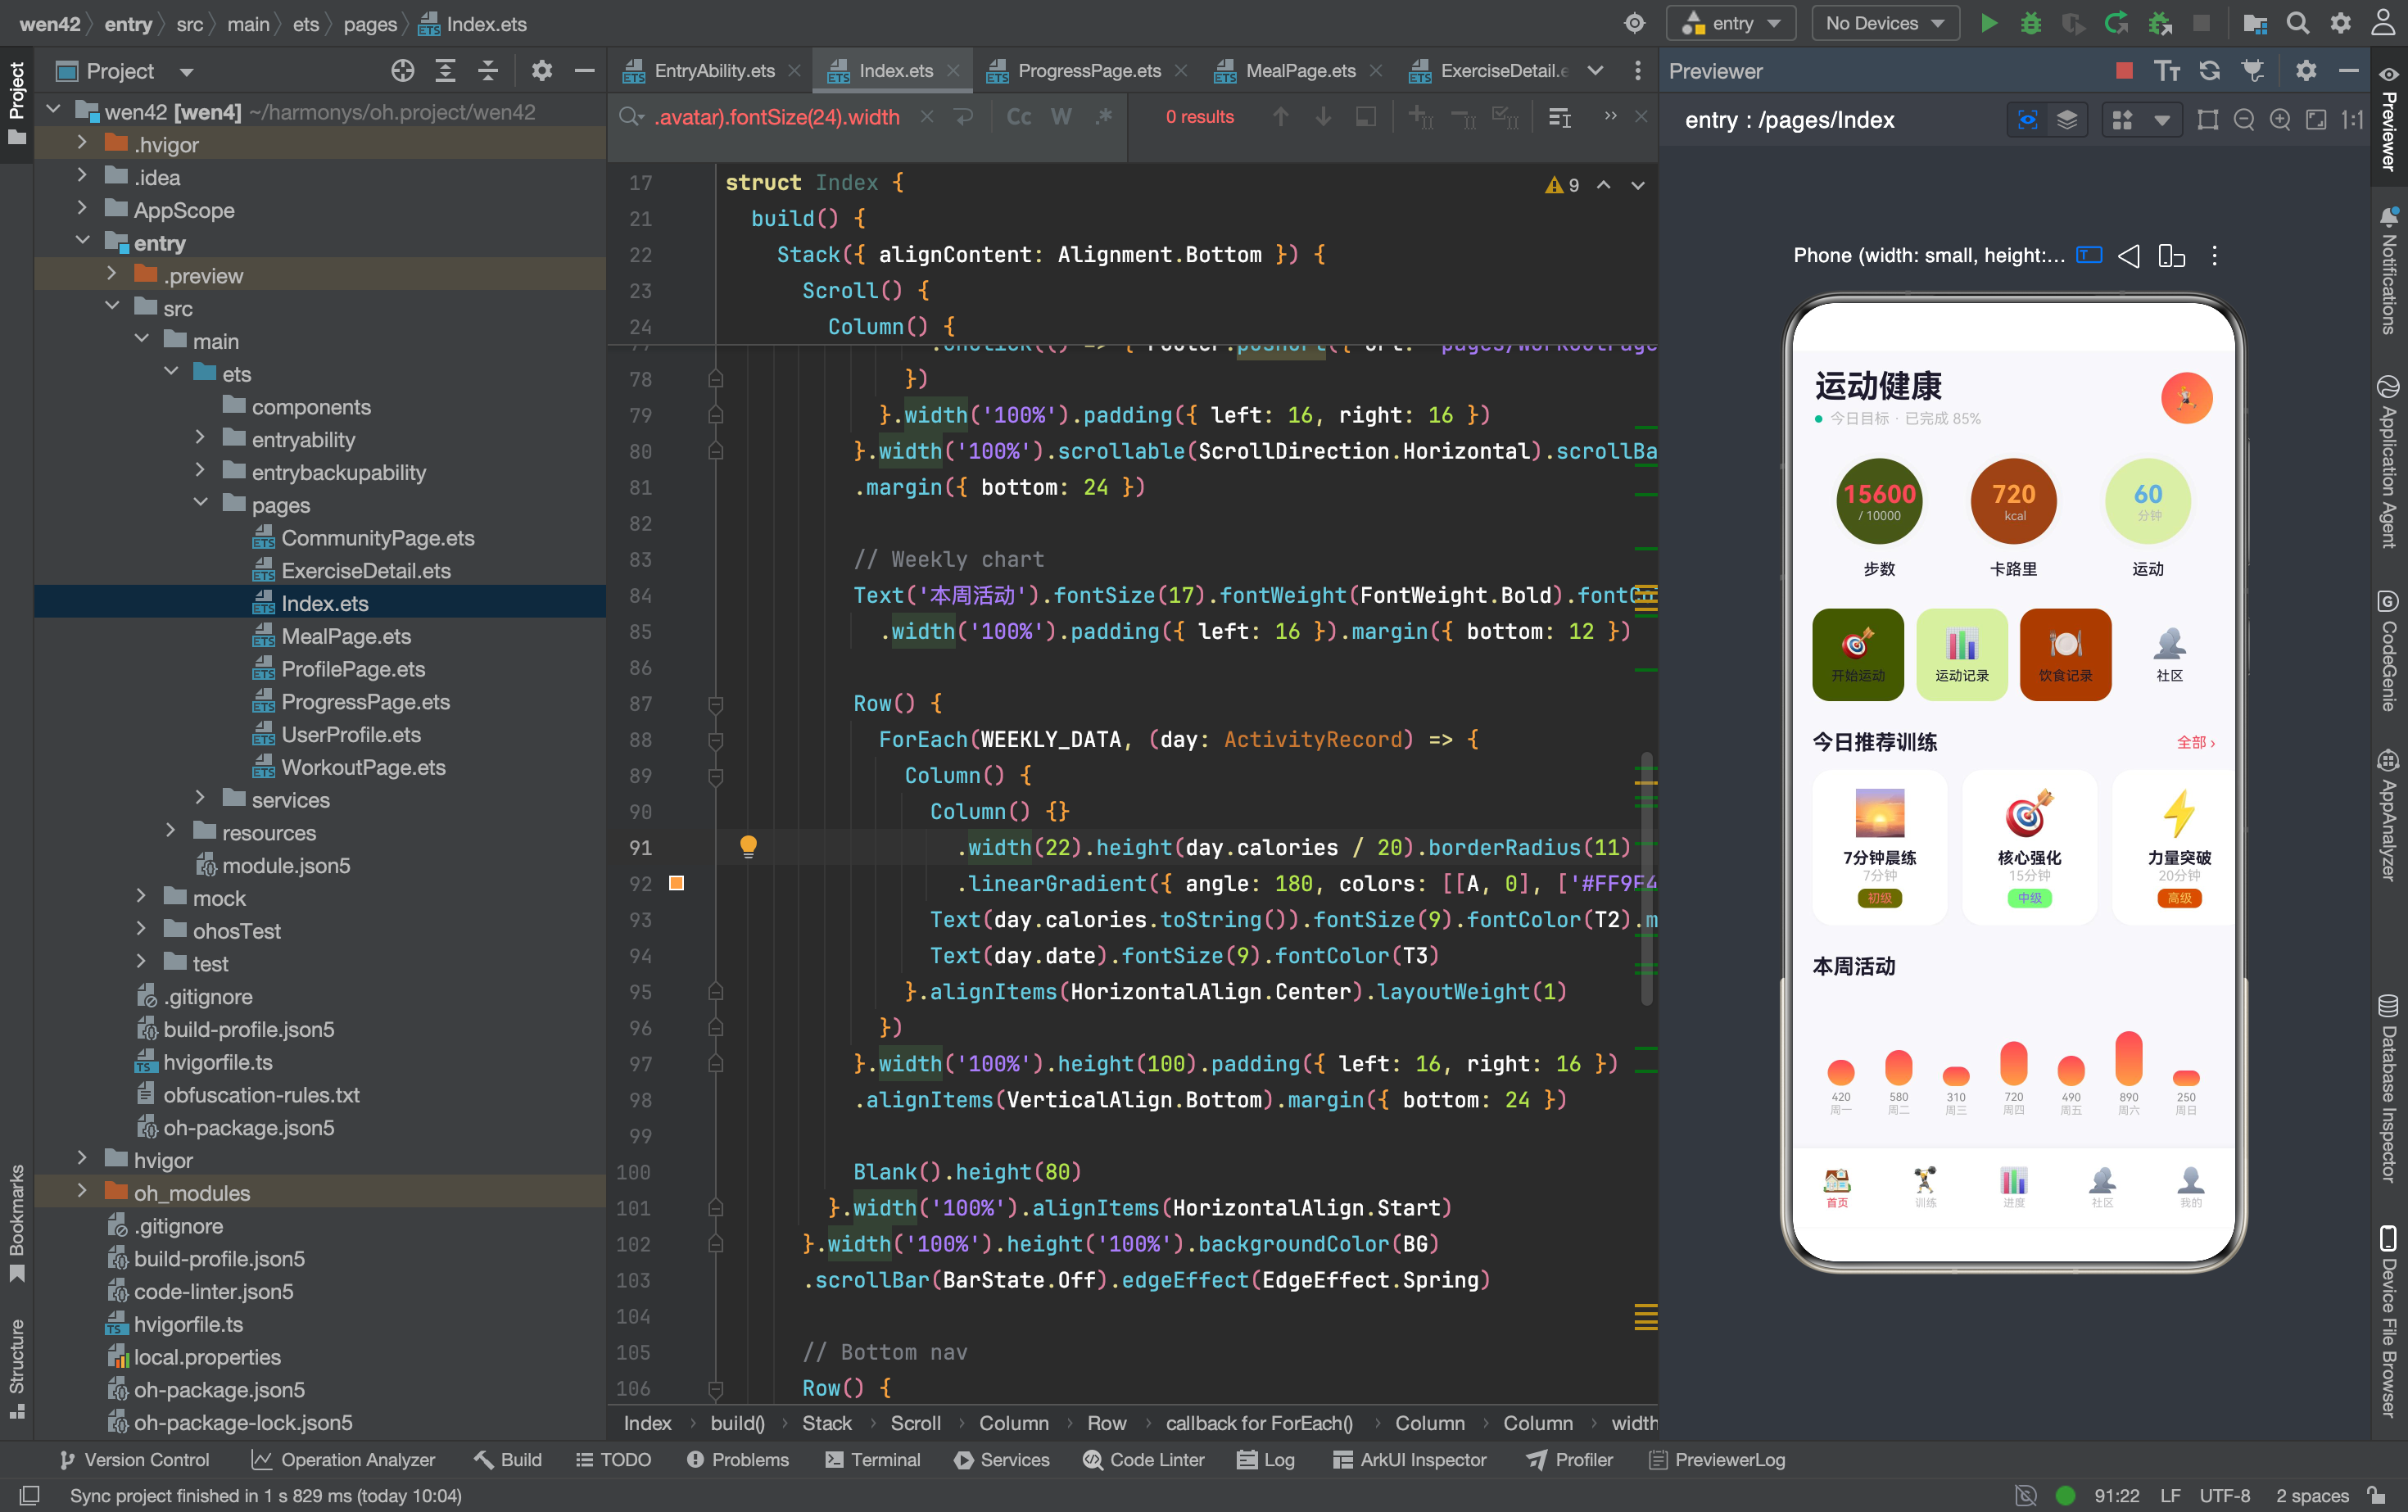
Task: Show quick-fix lightbulb on line 91
Action: [x=748, y=847]
